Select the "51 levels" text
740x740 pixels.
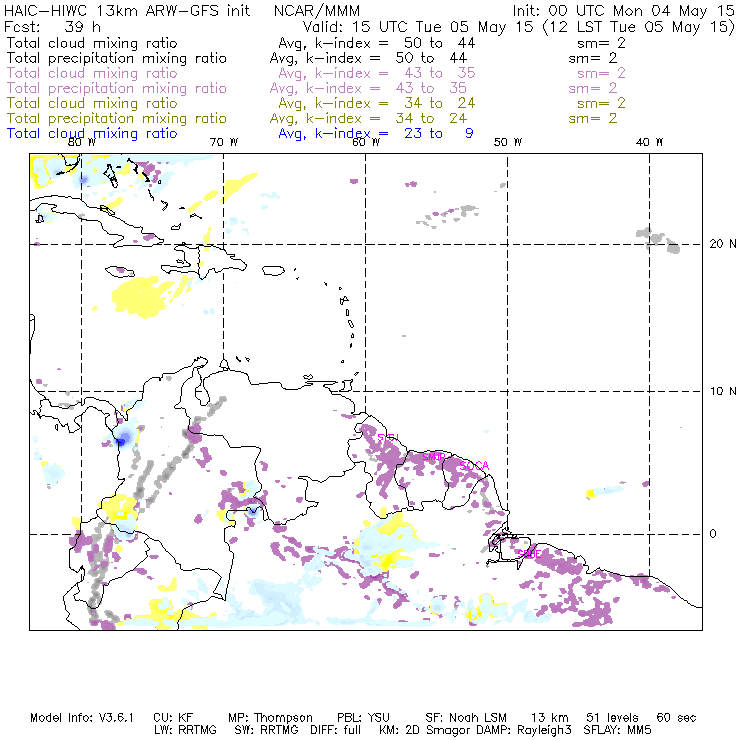[612, 718]
